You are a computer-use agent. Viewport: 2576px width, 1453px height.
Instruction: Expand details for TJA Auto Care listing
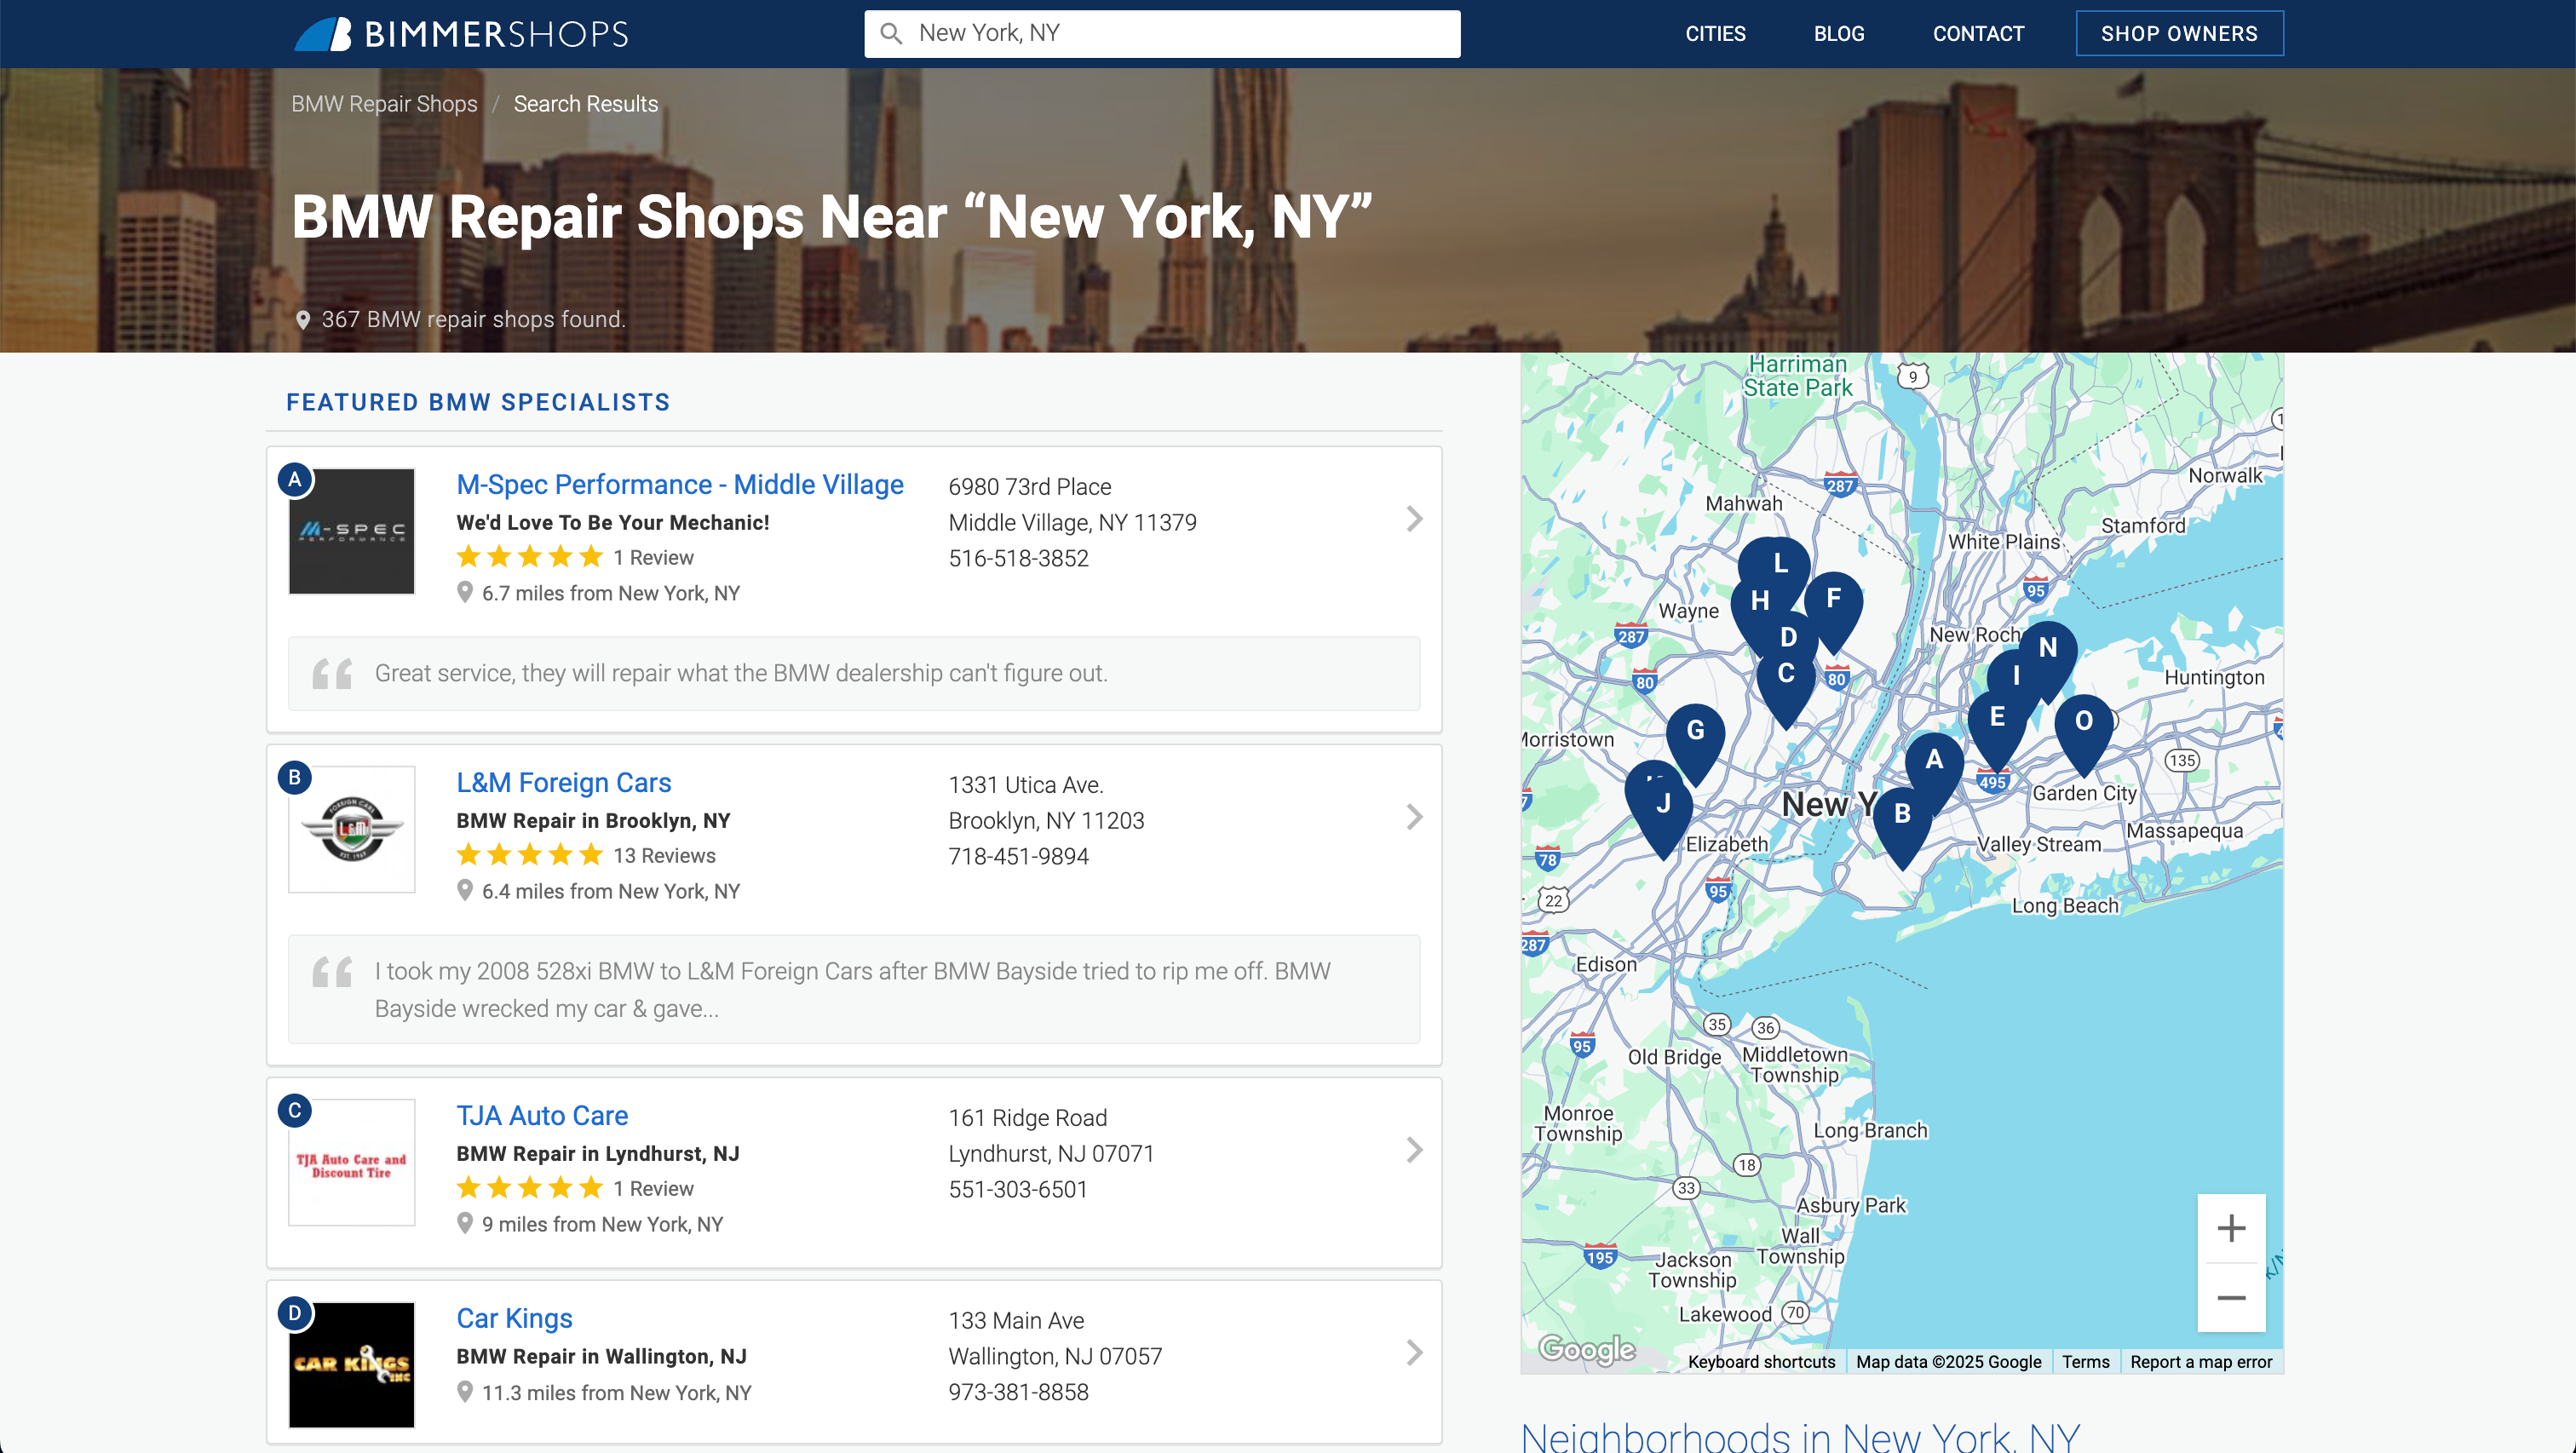click(x=1413, y=1150)
